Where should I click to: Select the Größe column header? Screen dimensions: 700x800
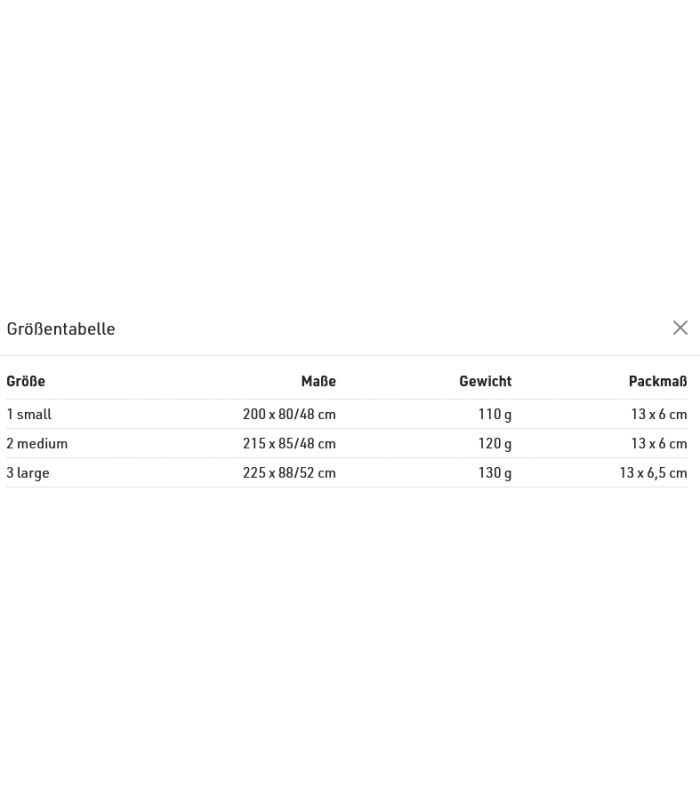26,381
